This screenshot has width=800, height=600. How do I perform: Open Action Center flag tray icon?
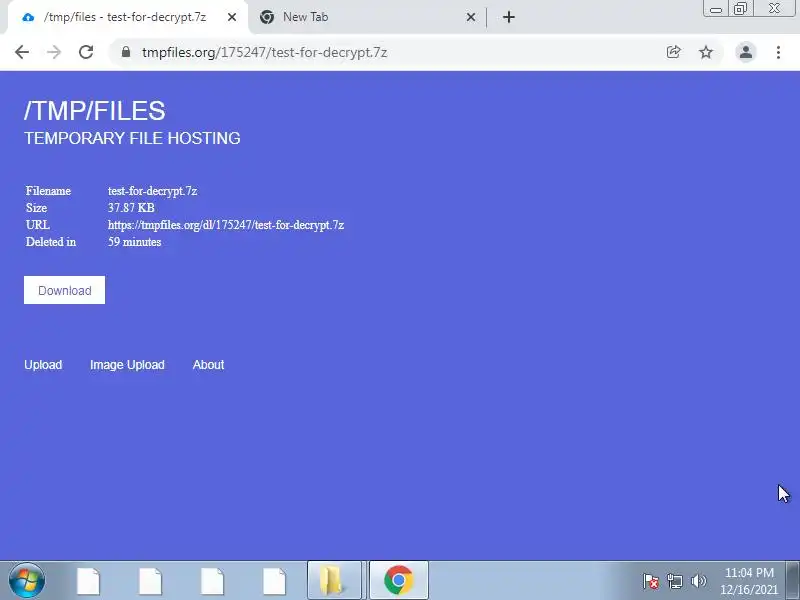pyautogui.click(x=651, y=581)
